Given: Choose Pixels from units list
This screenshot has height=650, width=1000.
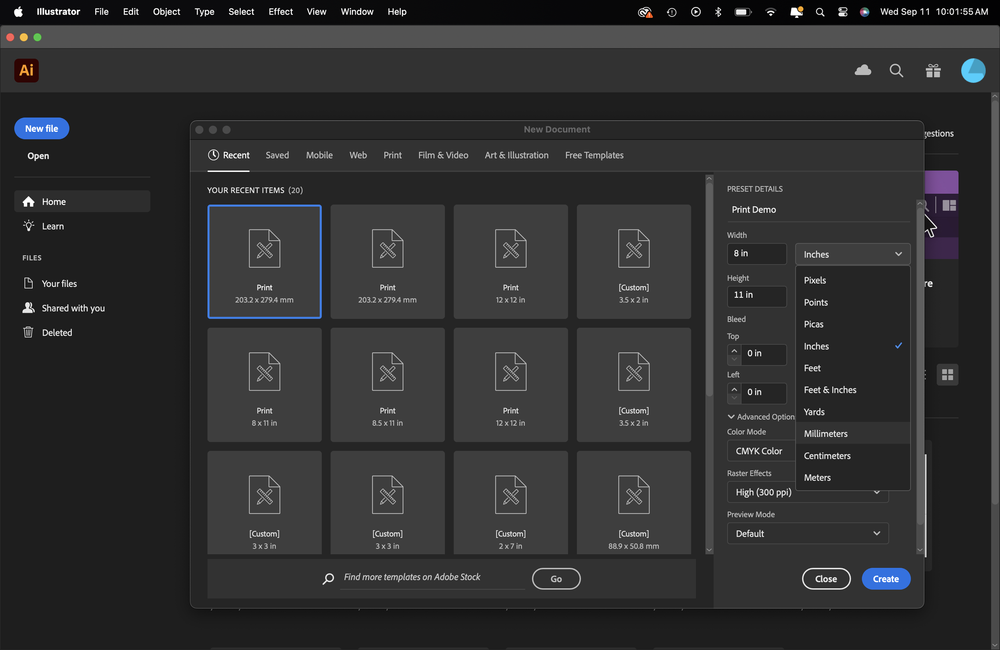Looking at the screenshot, I should tap(853, 280).
